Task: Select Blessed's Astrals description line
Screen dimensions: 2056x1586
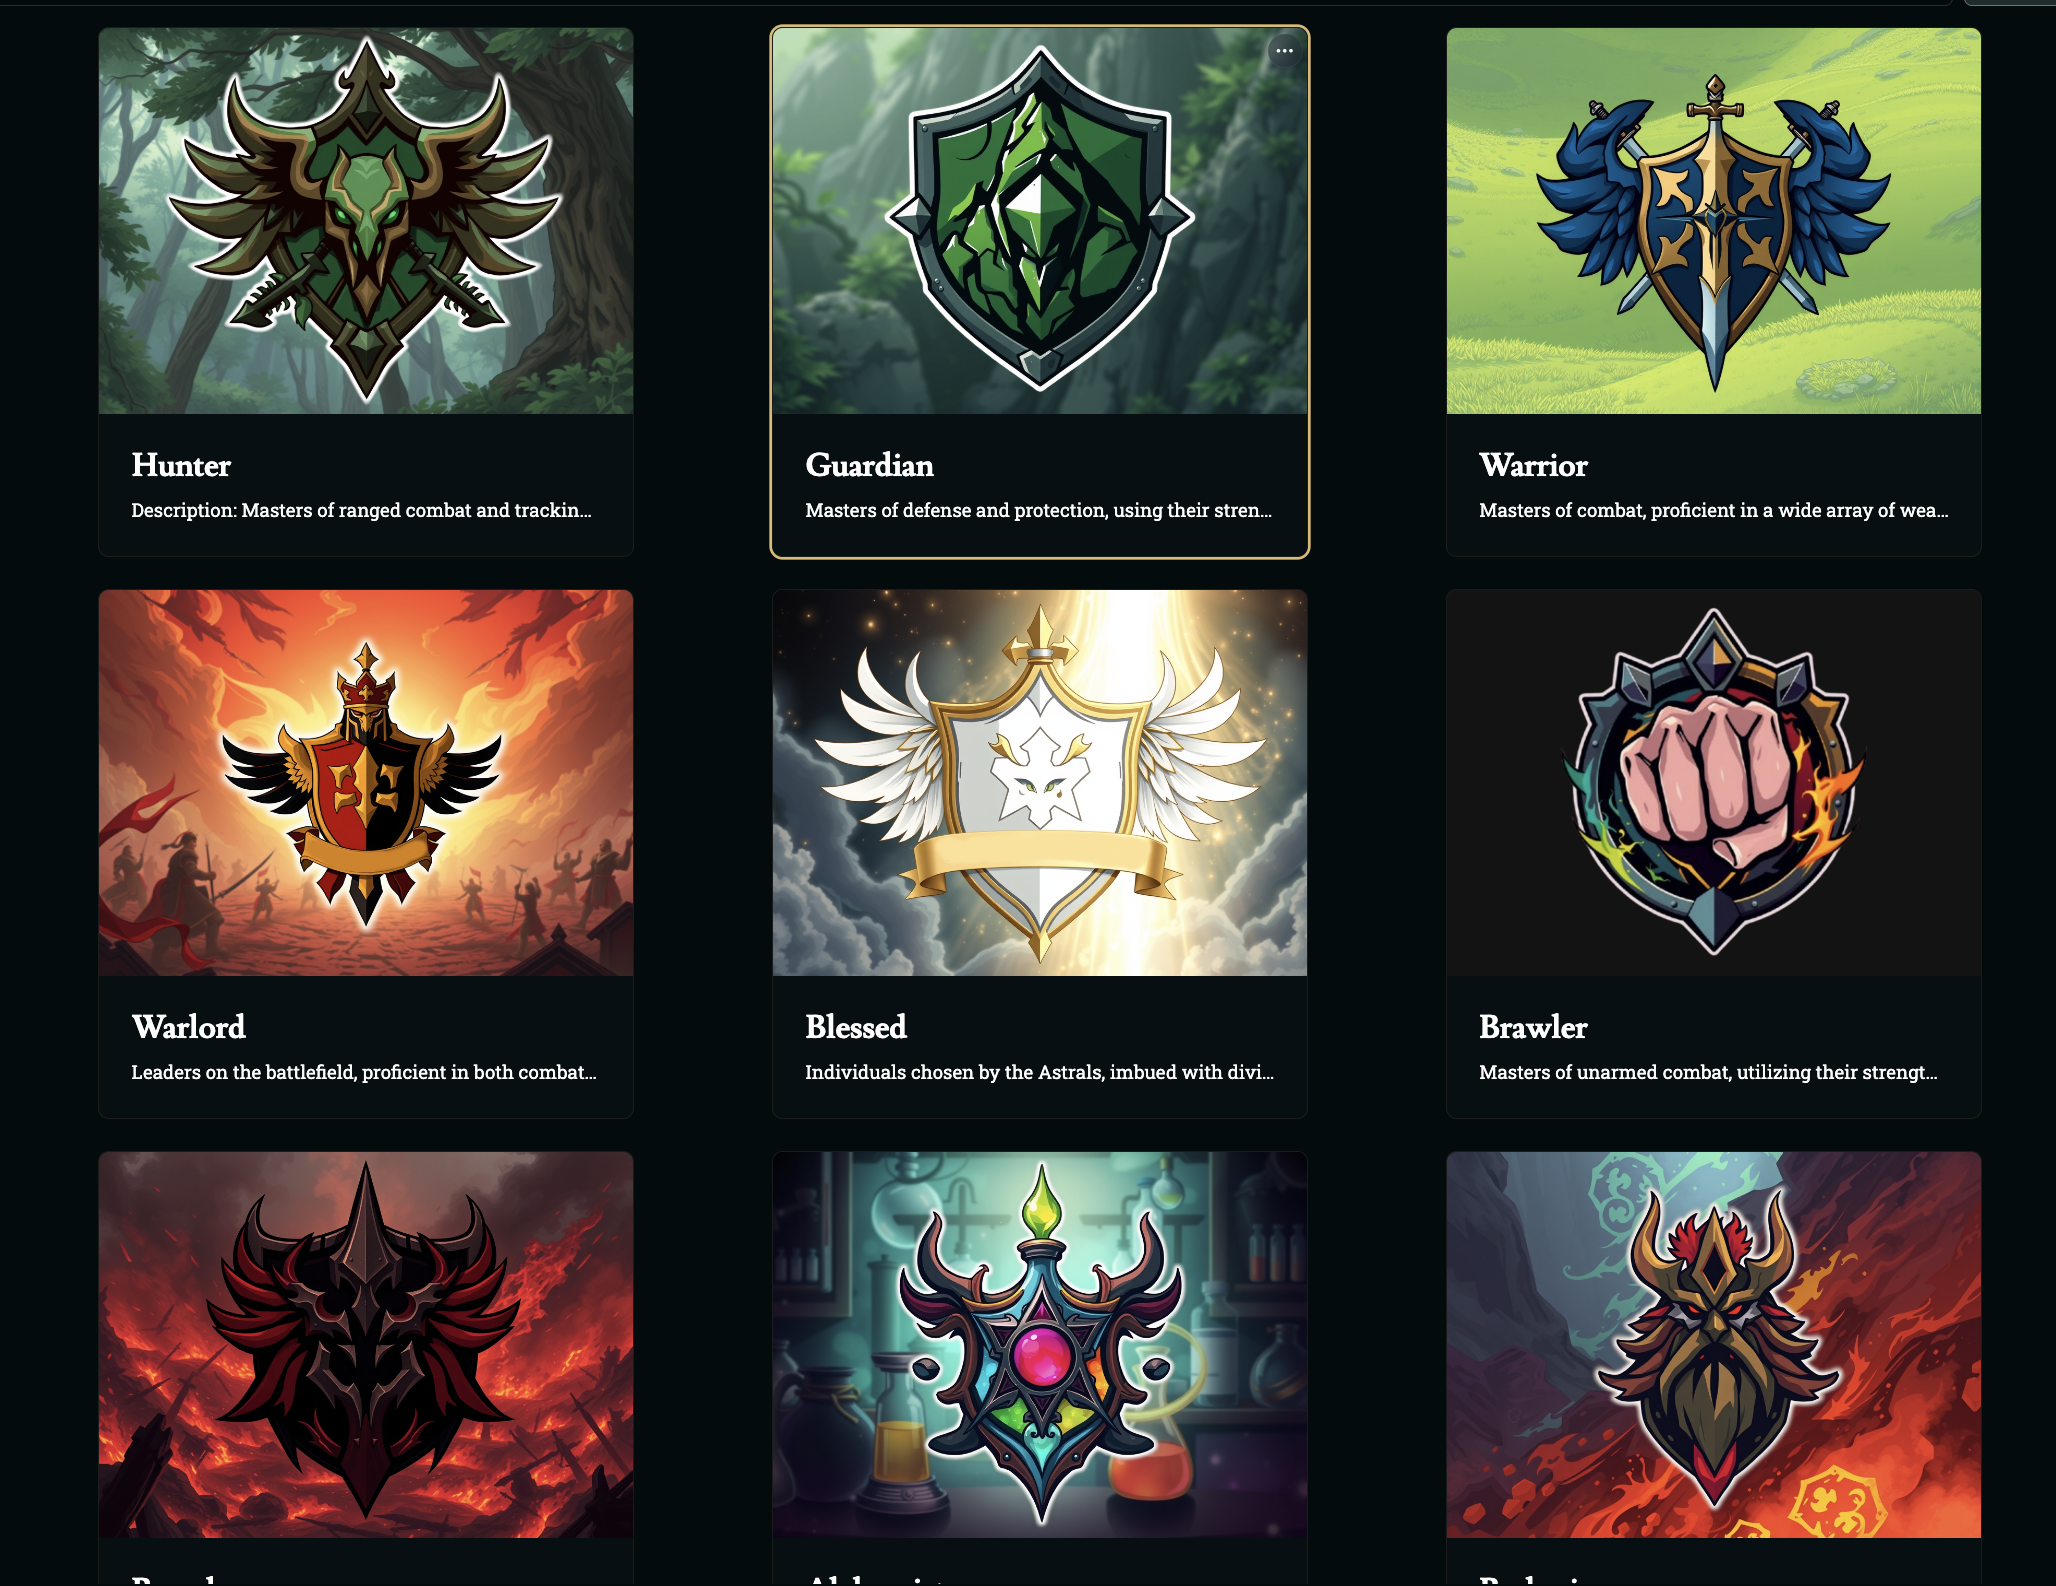Action: coord(1039,1072)
